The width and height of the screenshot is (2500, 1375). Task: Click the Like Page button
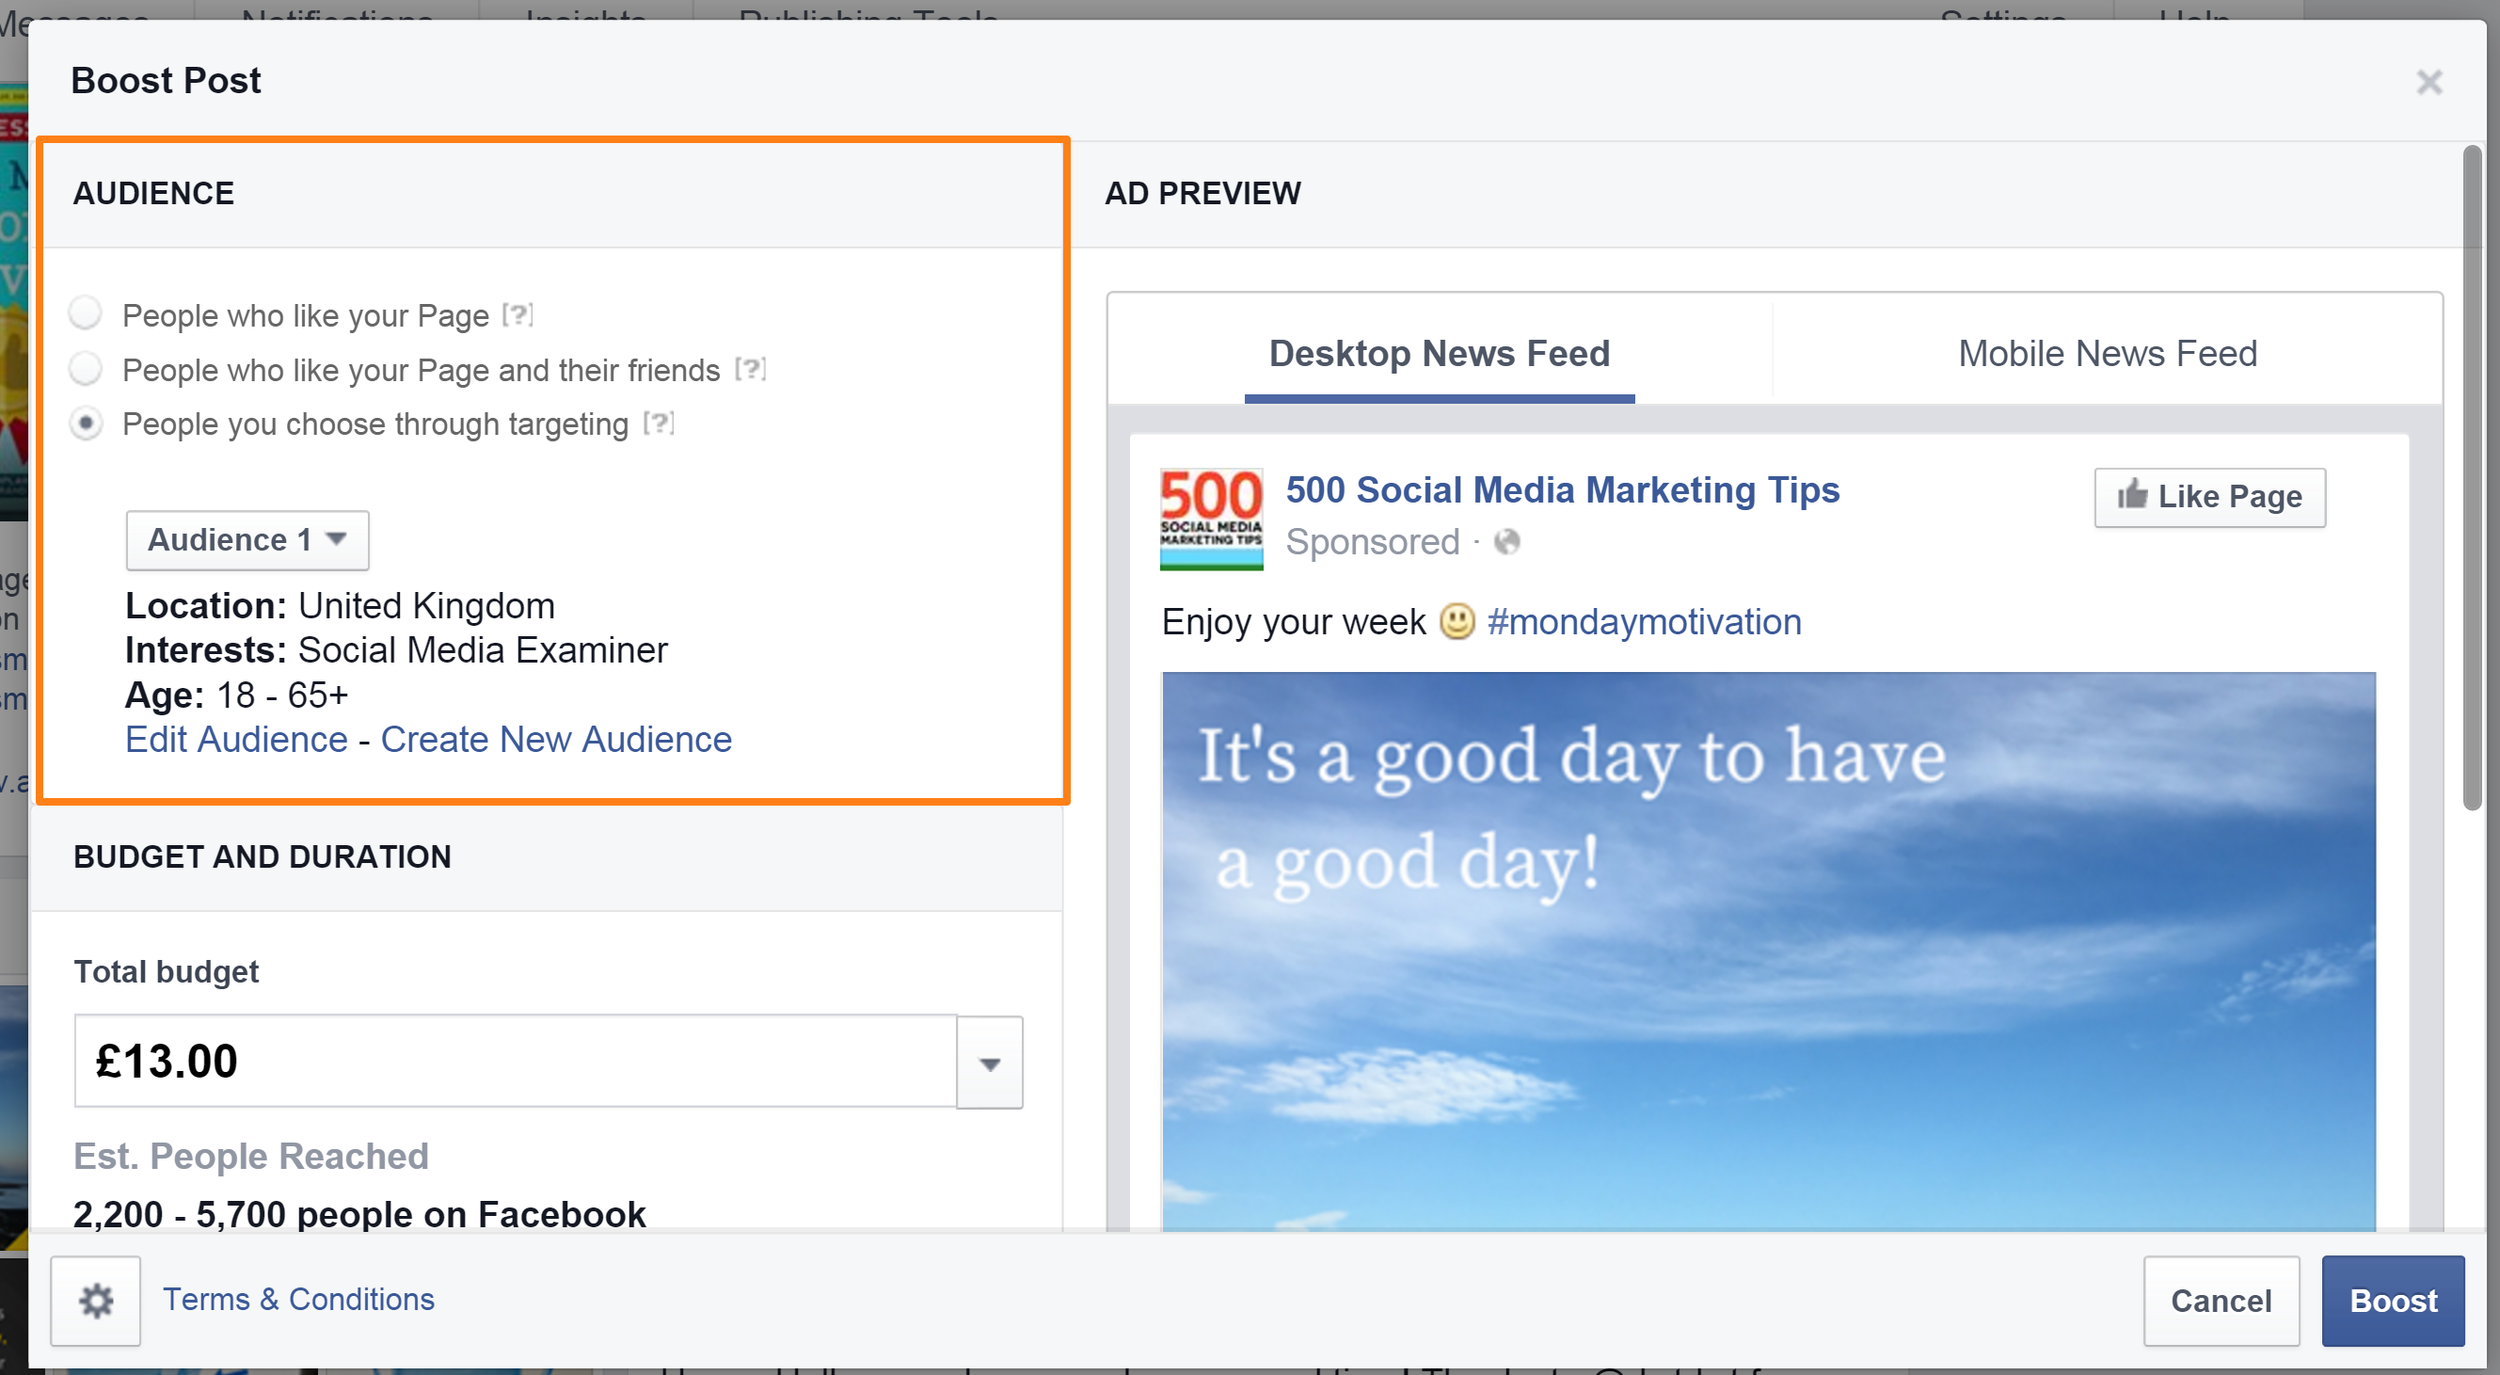[x=2210, y=497]
